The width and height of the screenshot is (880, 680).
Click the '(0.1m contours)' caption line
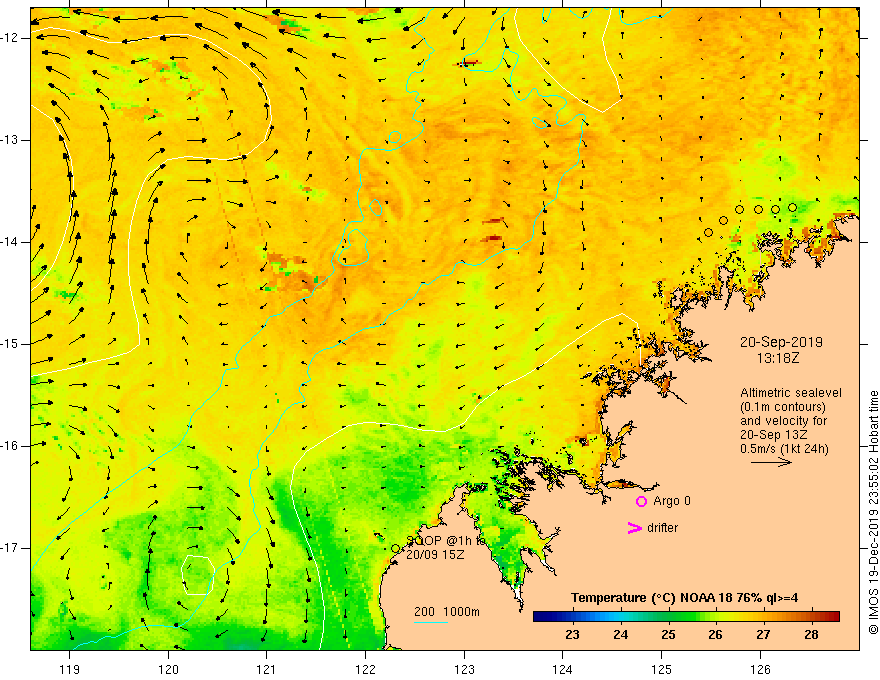tap(782, 407)
